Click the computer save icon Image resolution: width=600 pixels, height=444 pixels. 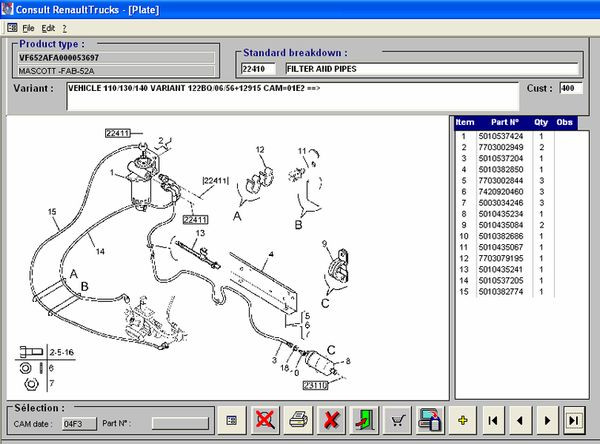click(x=430, y=420)
